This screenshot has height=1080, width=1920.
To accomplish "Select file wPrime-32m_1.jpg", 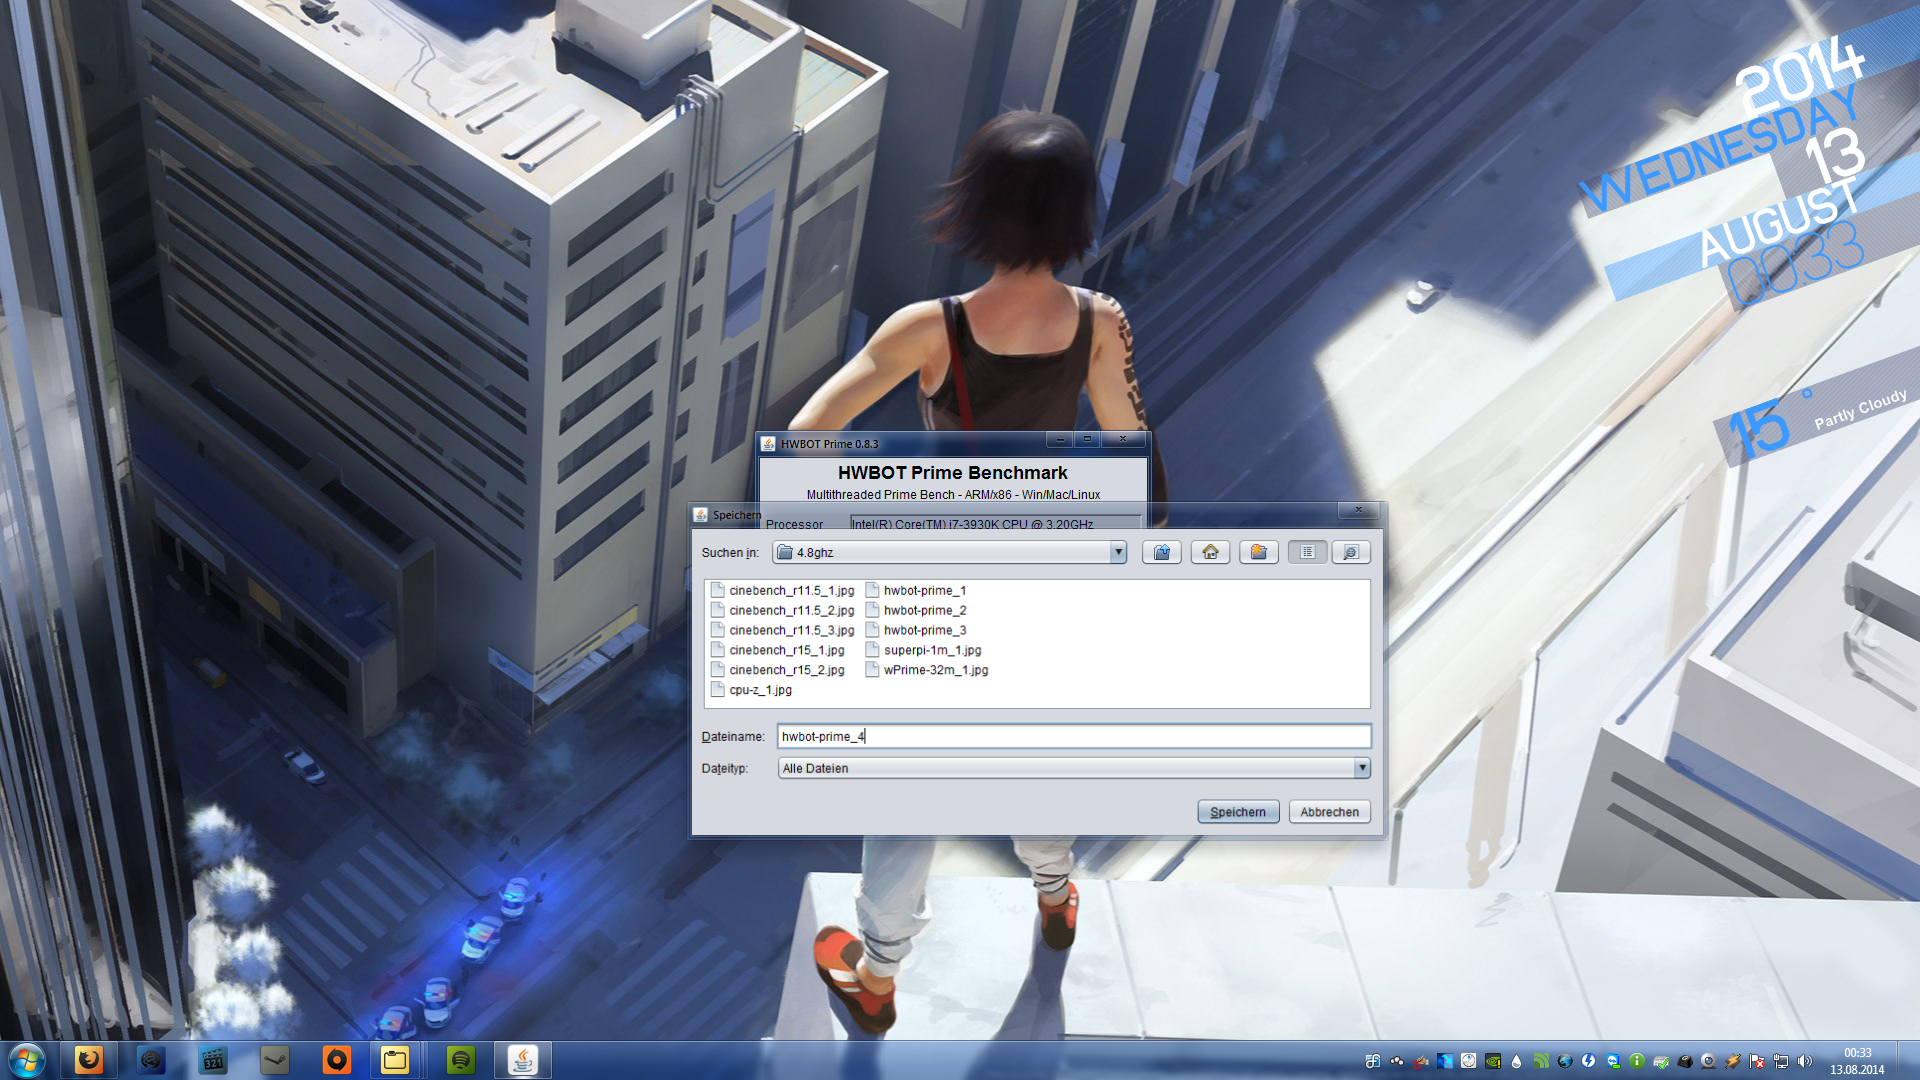I will [x=927, y=670].
